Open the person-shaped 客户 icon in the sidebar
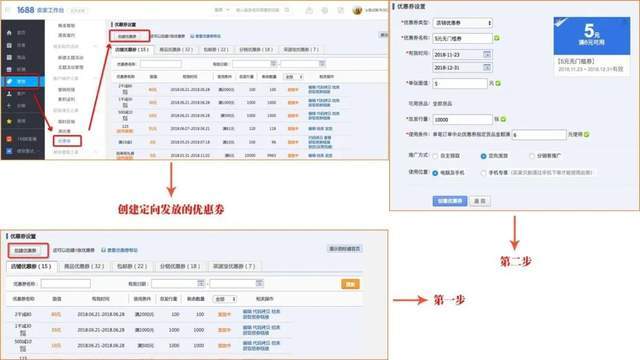 pos(9,94)
